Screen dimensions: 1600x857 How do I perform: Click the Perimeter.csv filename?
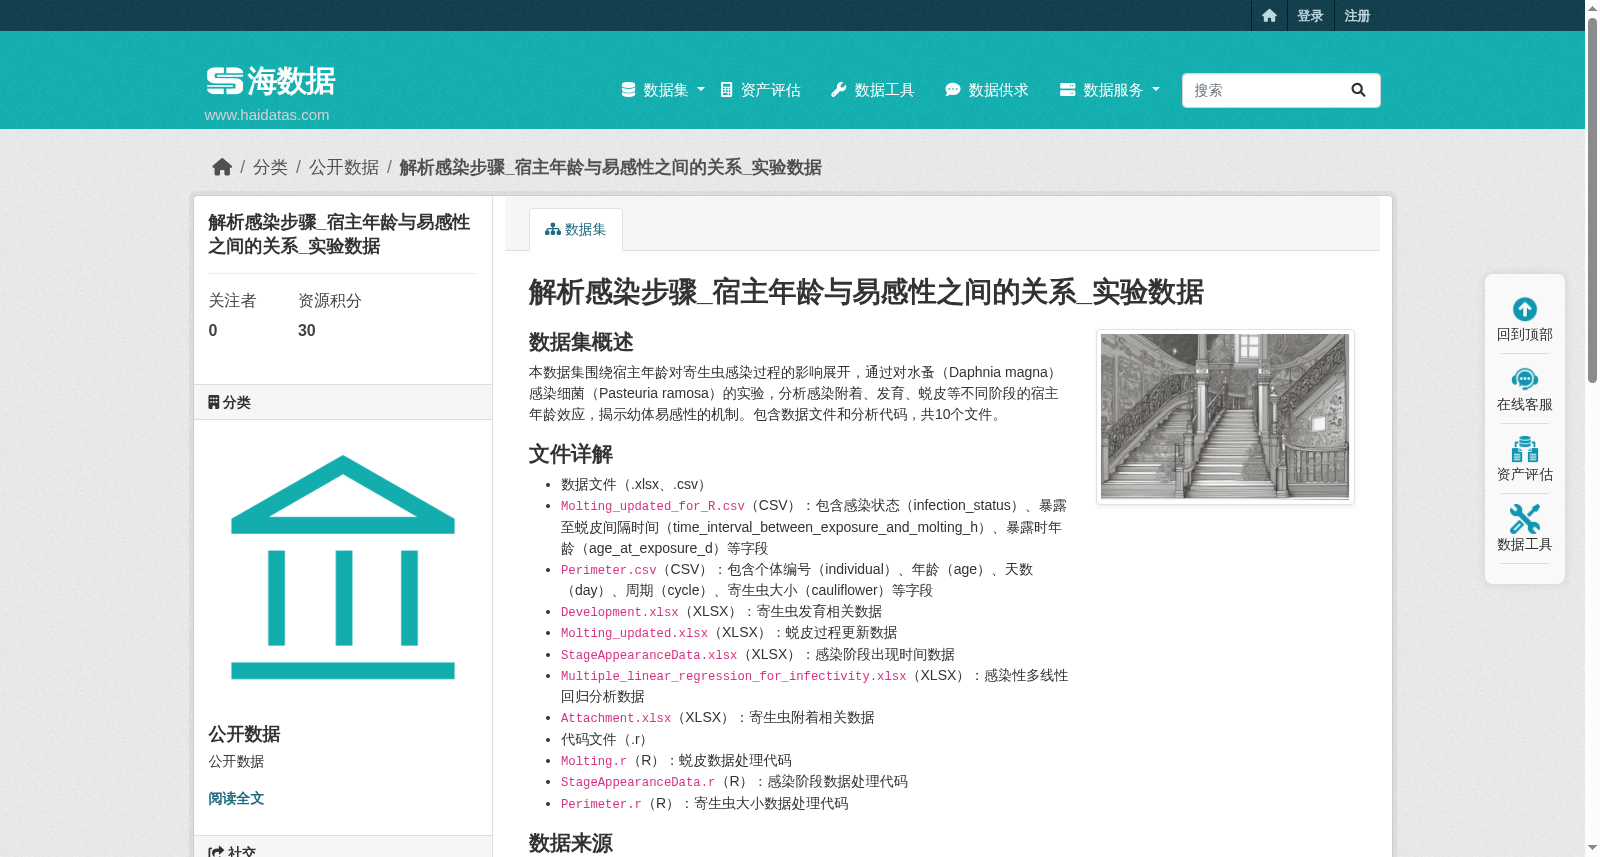click(608, 570)
